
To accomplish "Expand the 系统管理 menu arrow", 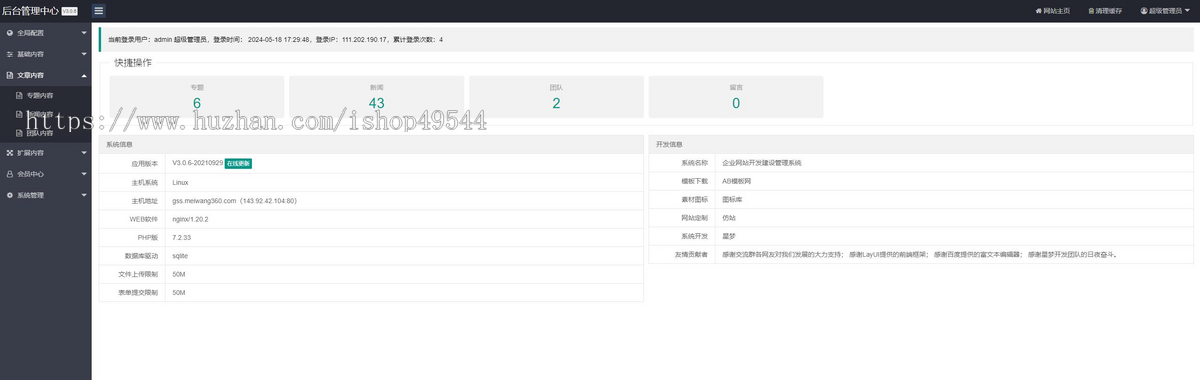I will 84,195.
